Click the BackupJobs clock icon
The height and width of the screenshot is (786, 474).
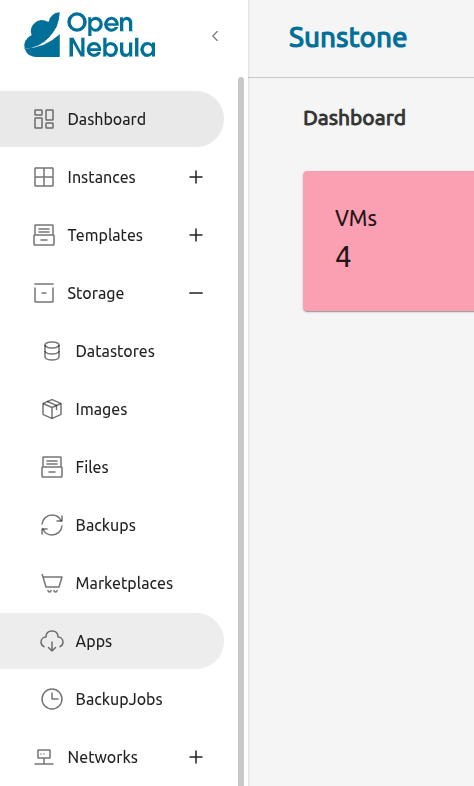(52, 699)
